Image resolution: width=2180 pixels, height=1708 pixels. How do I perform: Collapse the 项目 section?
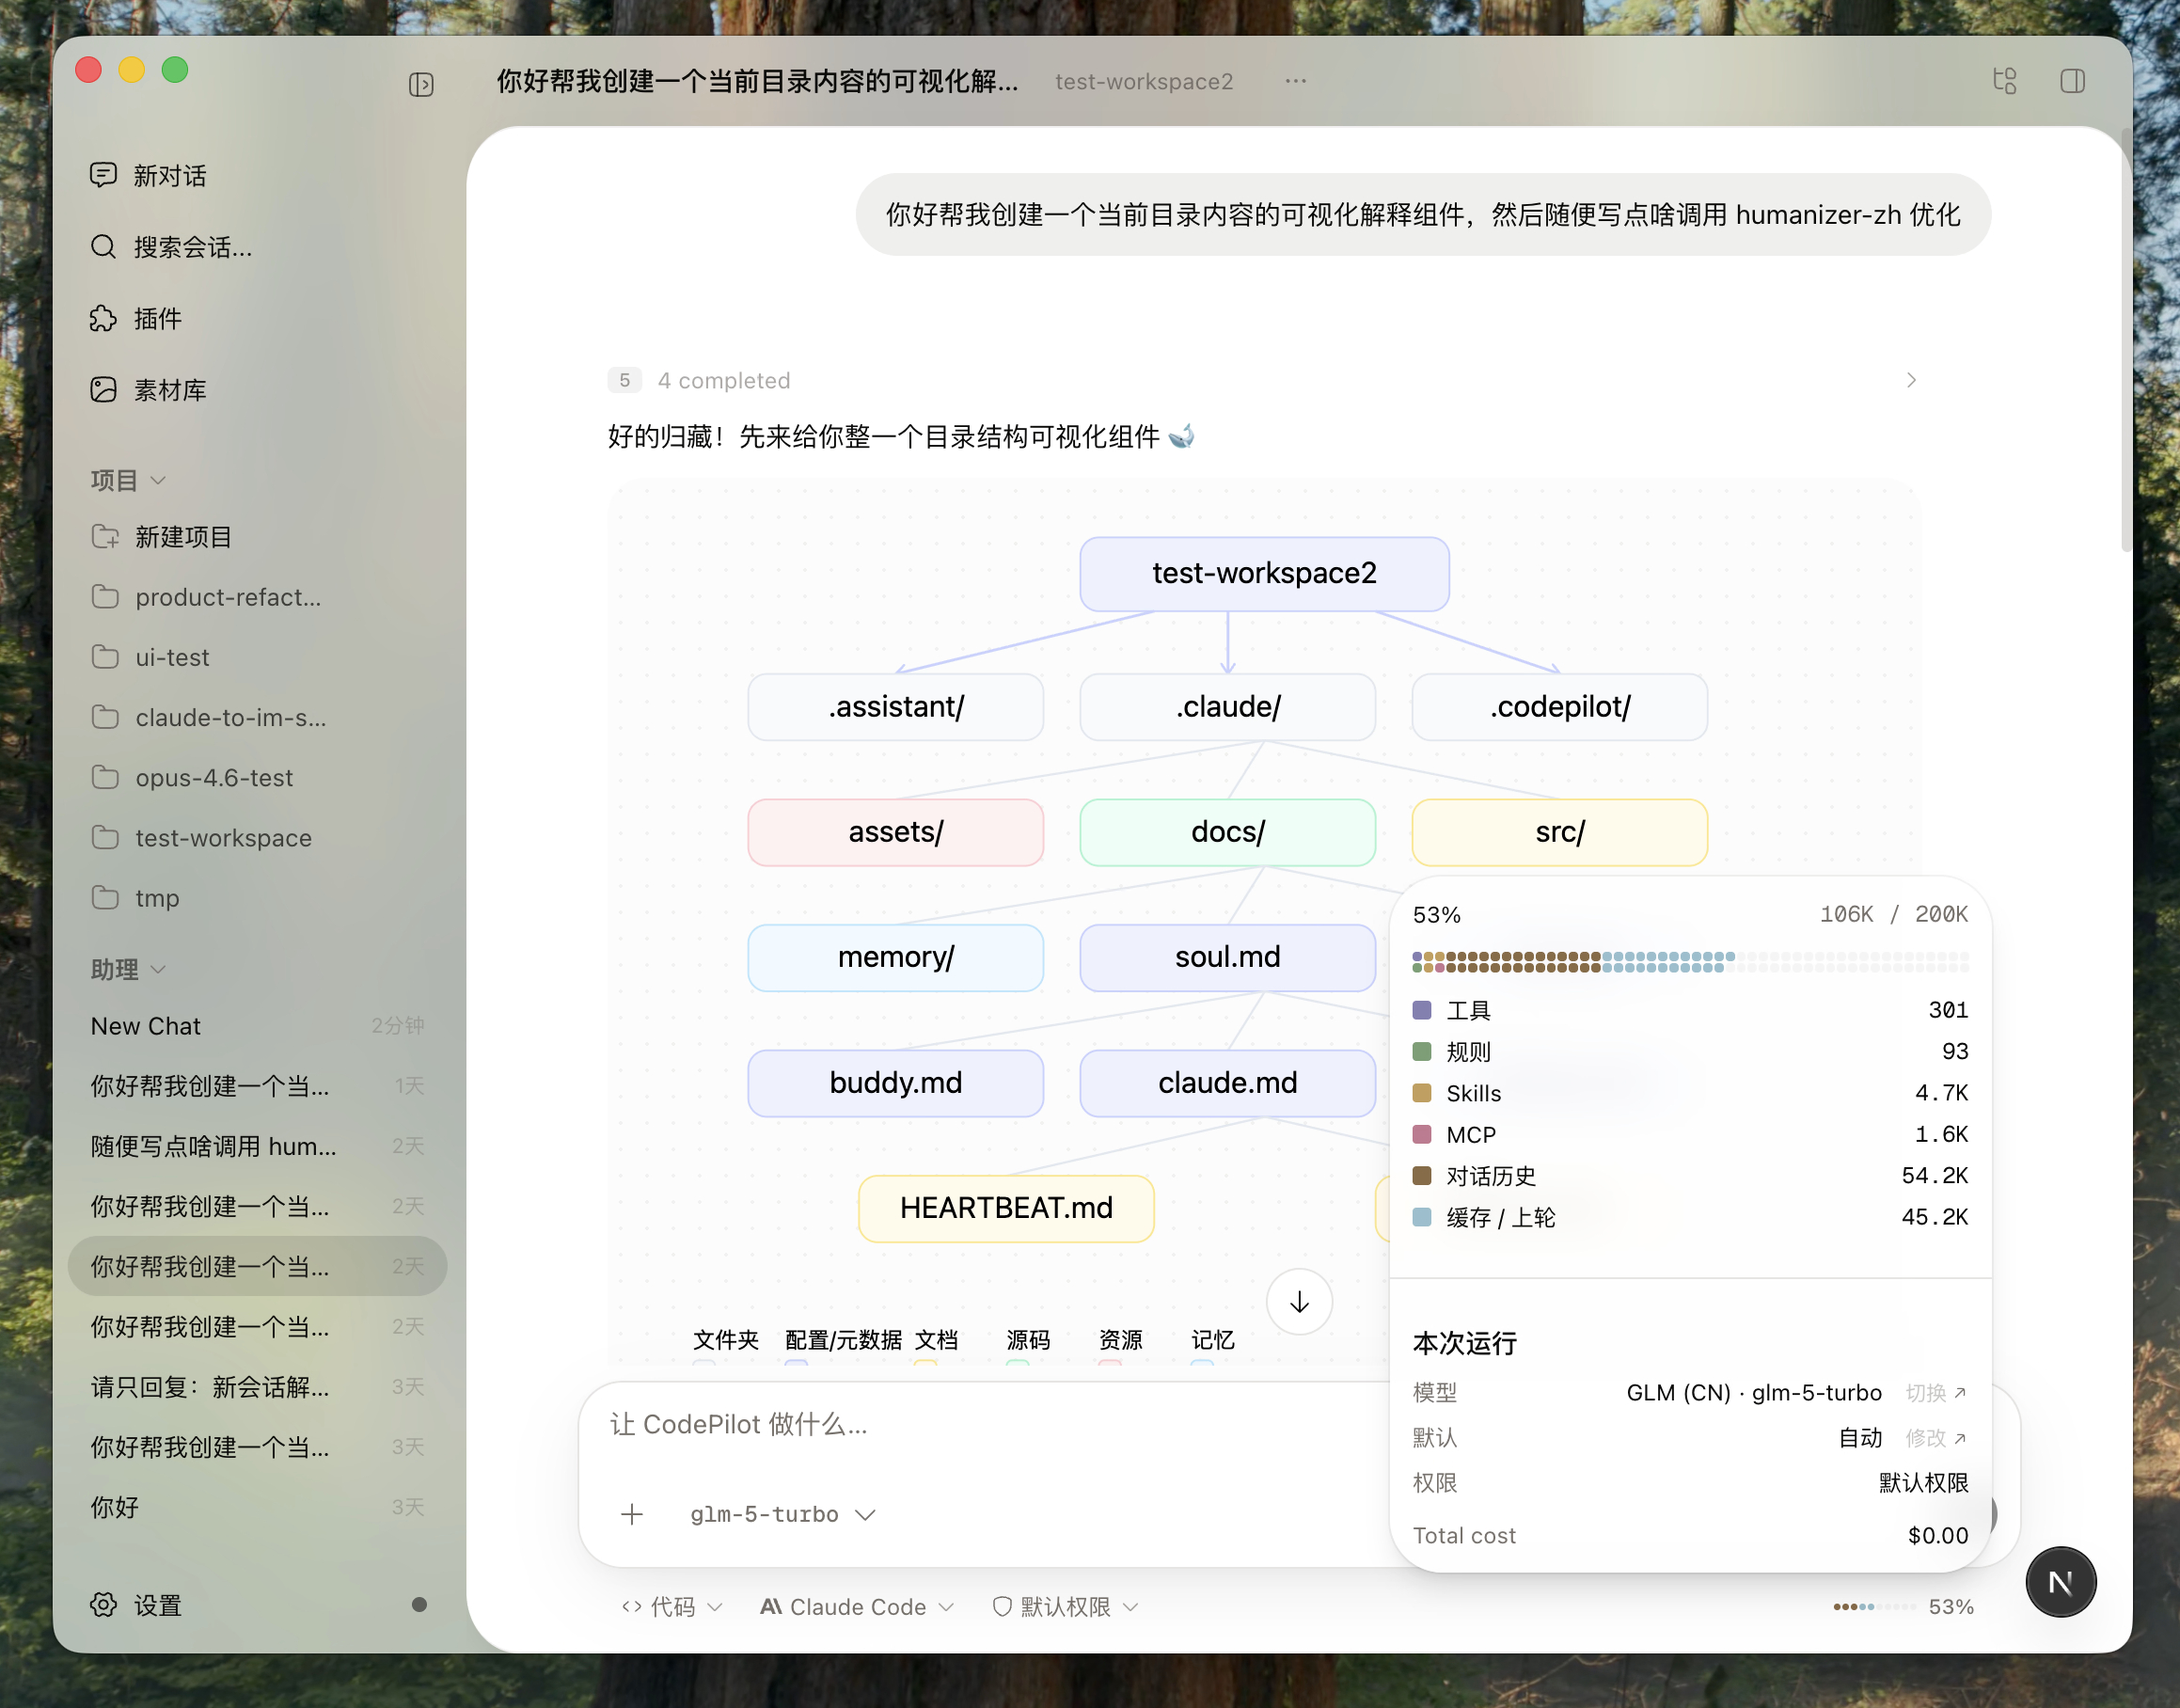coord(128,480)
